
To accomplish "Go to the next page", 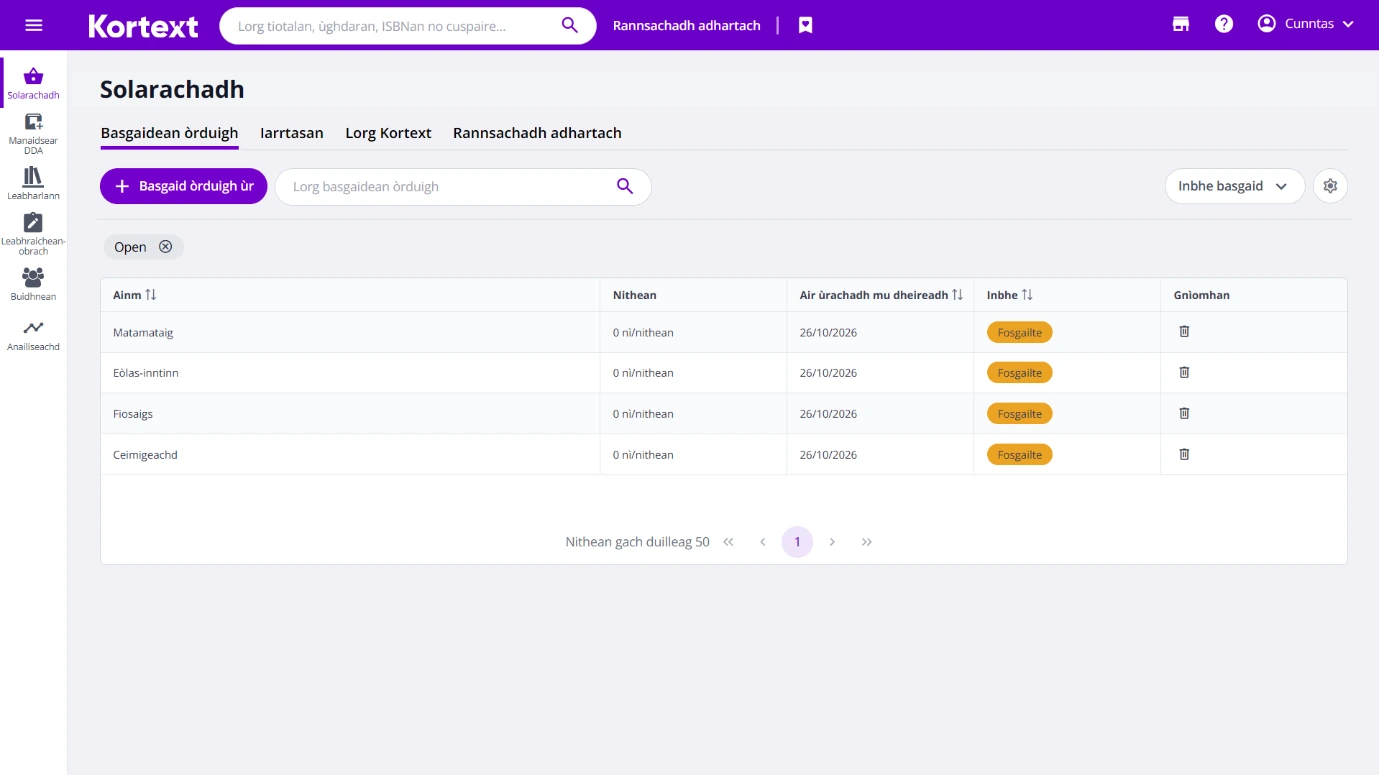I will point(832,542).
